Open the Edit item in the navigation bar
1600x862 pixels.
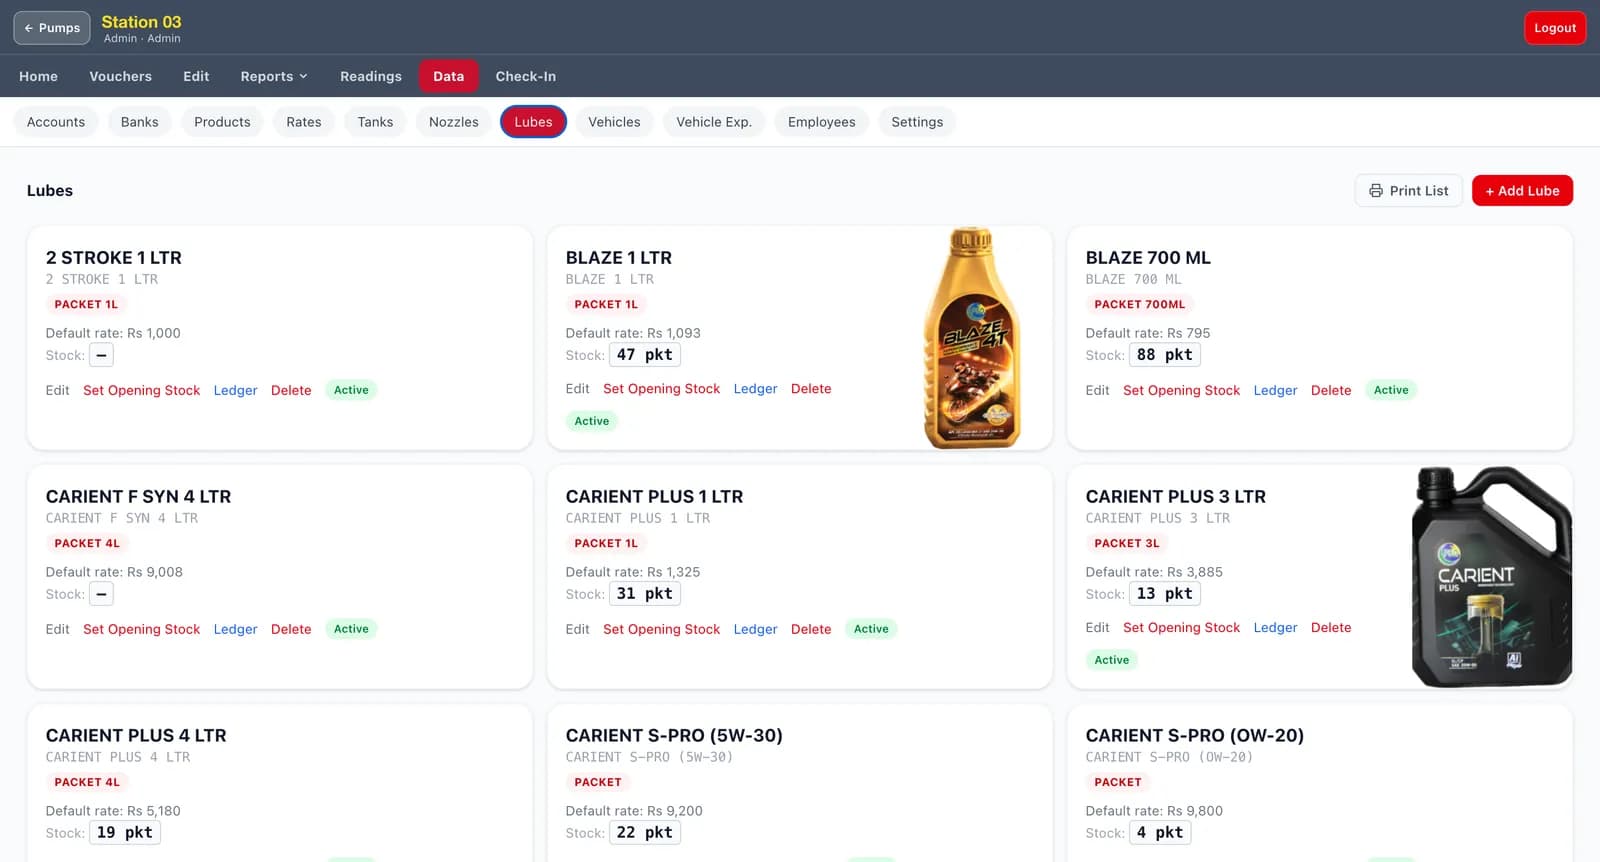196,76
